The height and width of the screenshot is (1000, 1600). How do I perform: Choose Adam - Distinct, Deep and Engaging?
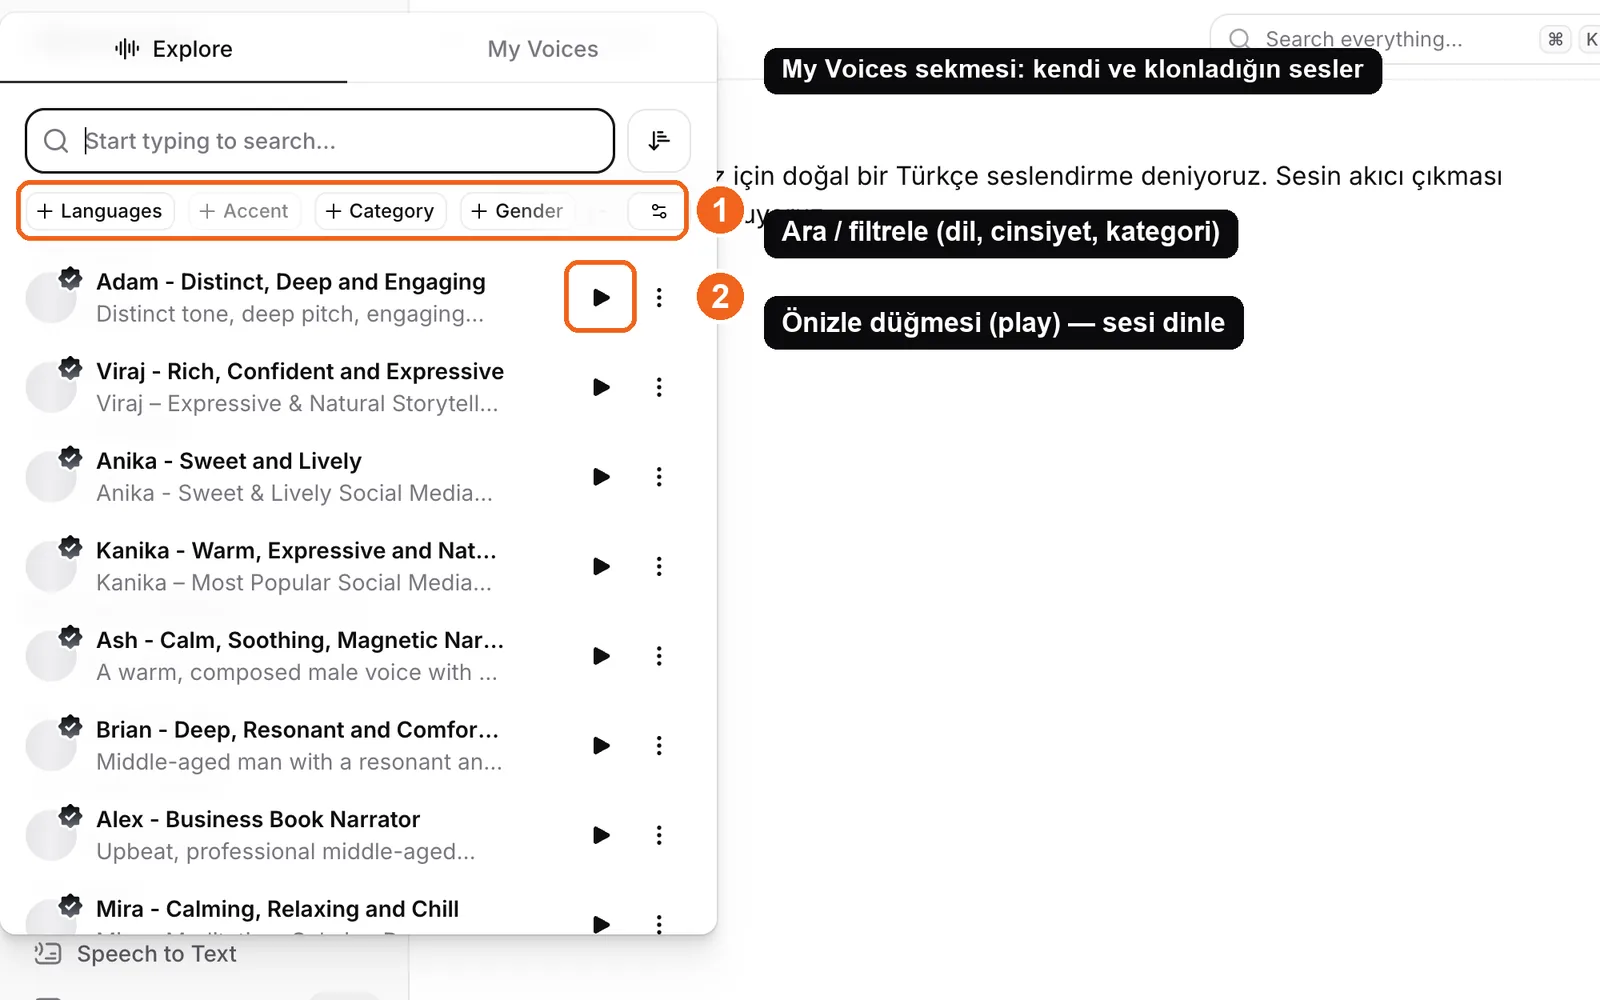(291, 282)
